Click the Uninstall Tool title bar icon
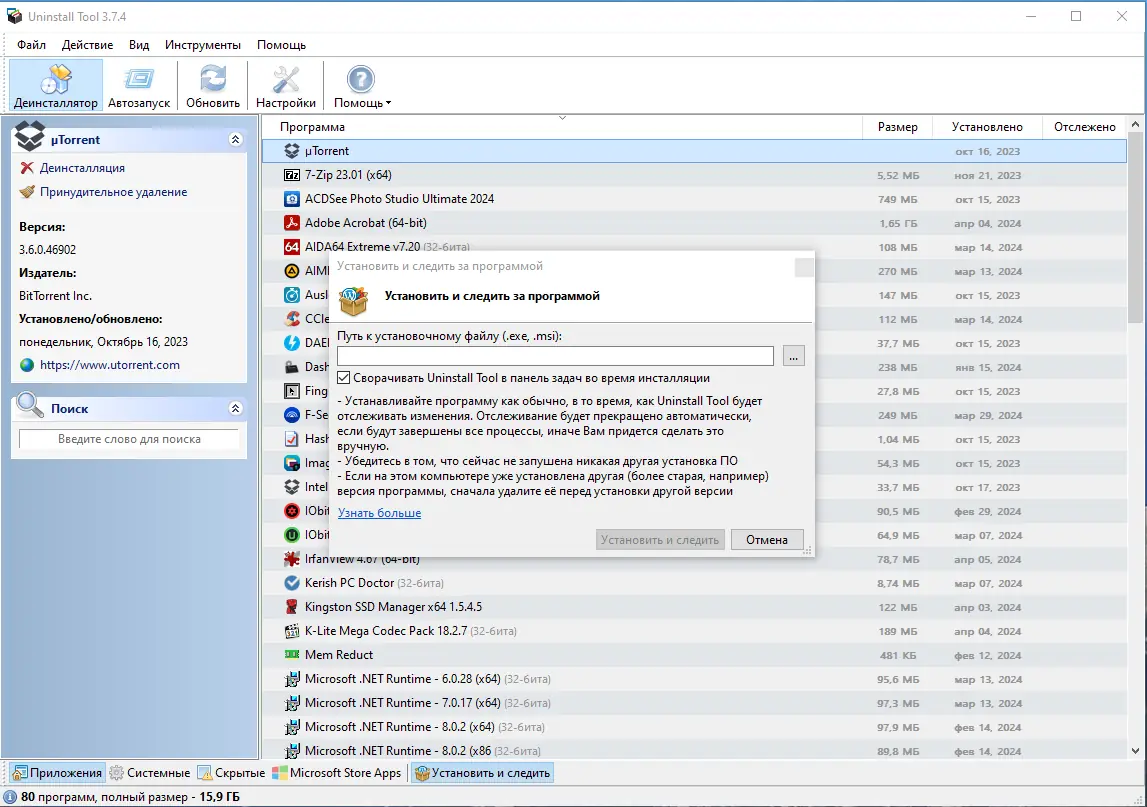Viewport: 1147px width, 807px height. click(15, 16)
